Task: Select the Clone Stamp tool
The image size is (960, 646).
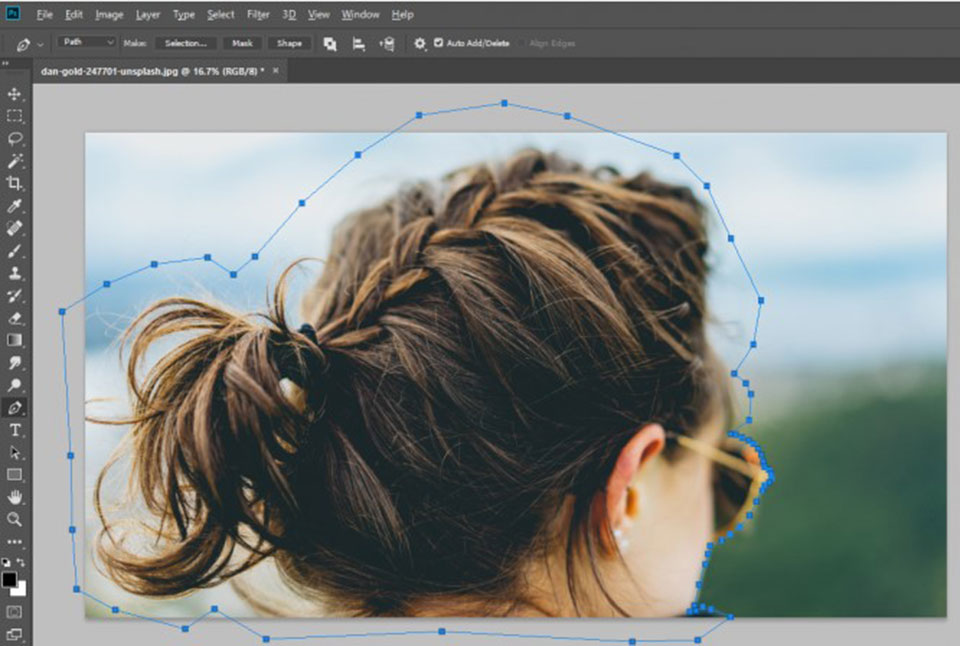Action: (x=14, y=273)
